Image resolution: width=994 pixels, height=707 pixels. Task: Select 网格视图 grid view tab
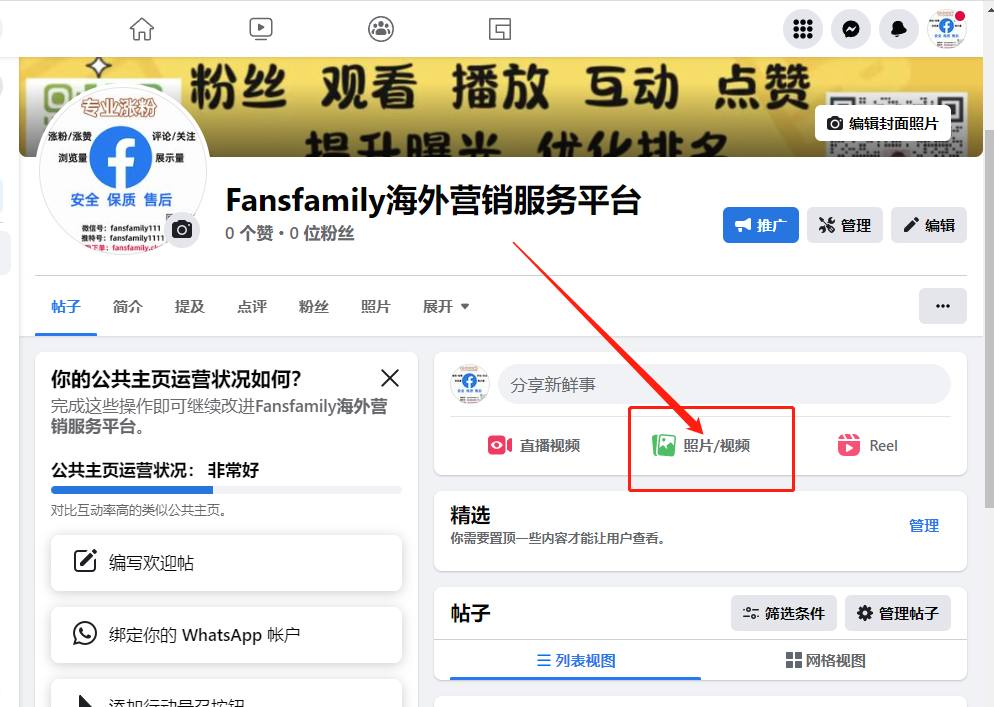pos(825,661)
